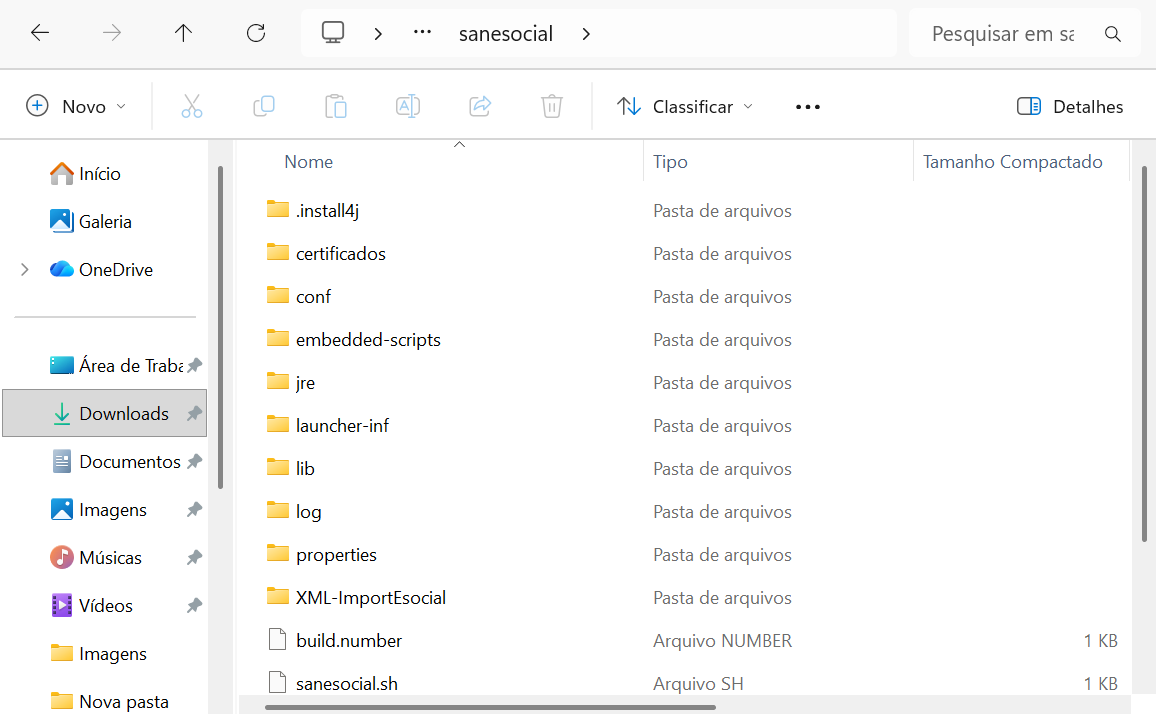Expand the OneDrive tree node
This screenshot has width=1156, height=714.
24,269
